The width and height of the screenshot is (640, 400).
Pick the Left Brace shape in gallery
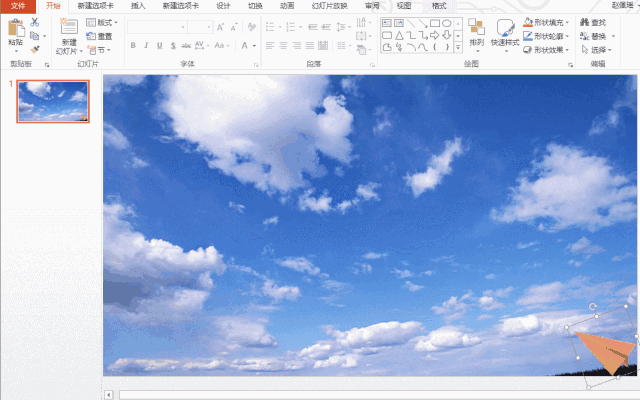pos(435,47)
